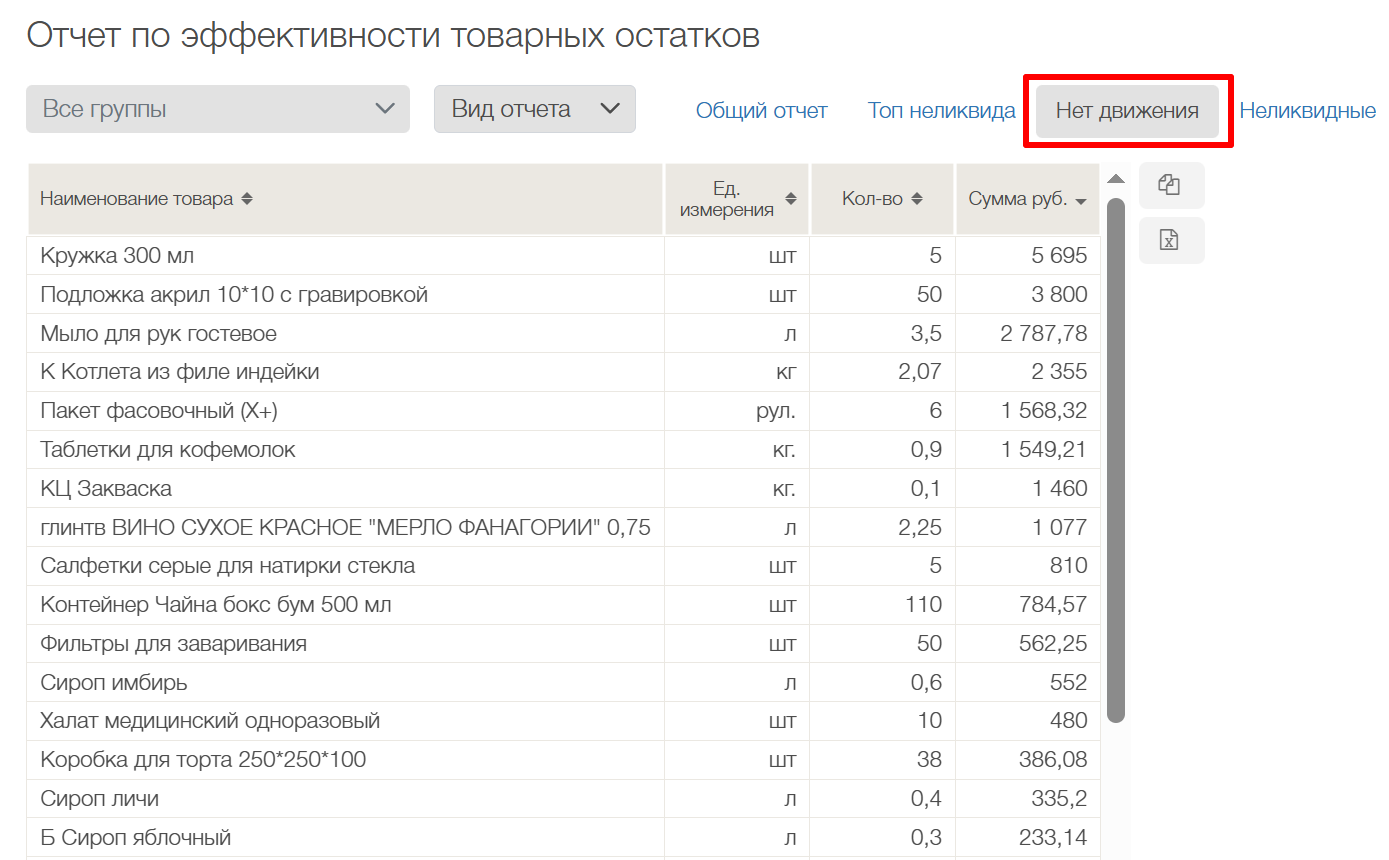Open the Топ неликвида tab
The image size is (1389, 860).
pyautogui.click(x=941, y=110)
